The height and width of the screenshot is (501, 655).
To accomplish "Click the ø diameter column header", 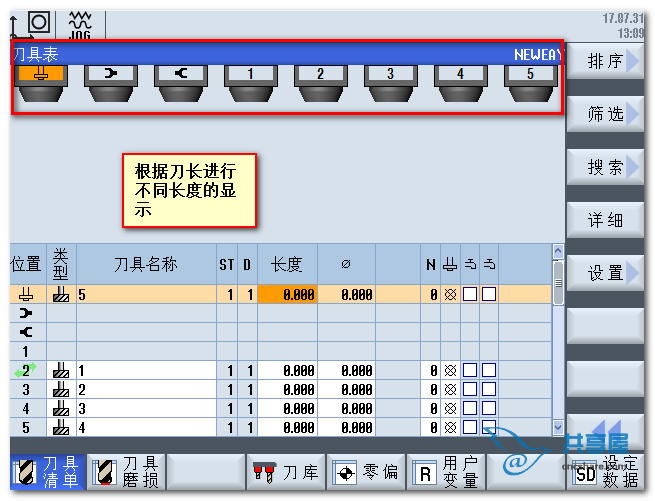I will pos(346,264).
